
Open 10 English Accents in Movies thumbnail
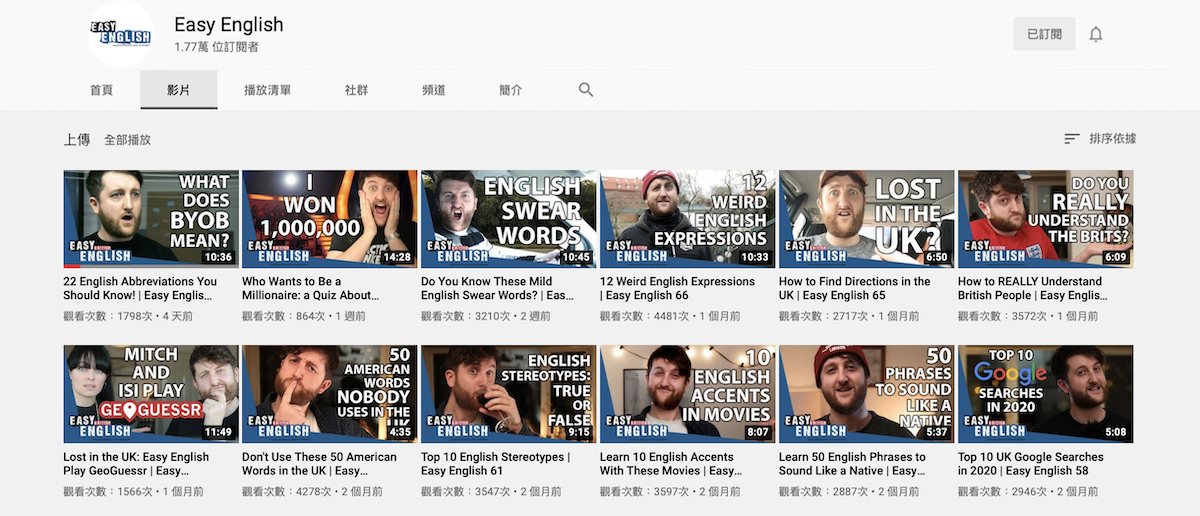[688, 394]
